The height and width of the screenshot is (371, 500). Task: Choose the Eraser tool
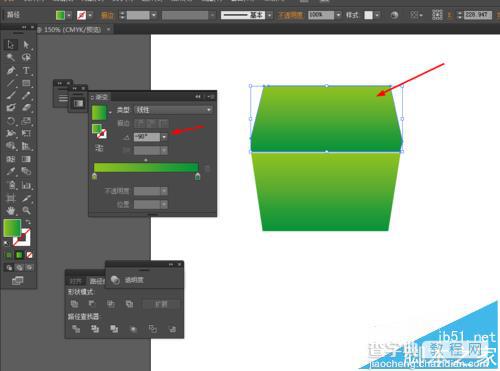[x=26, y=108]
